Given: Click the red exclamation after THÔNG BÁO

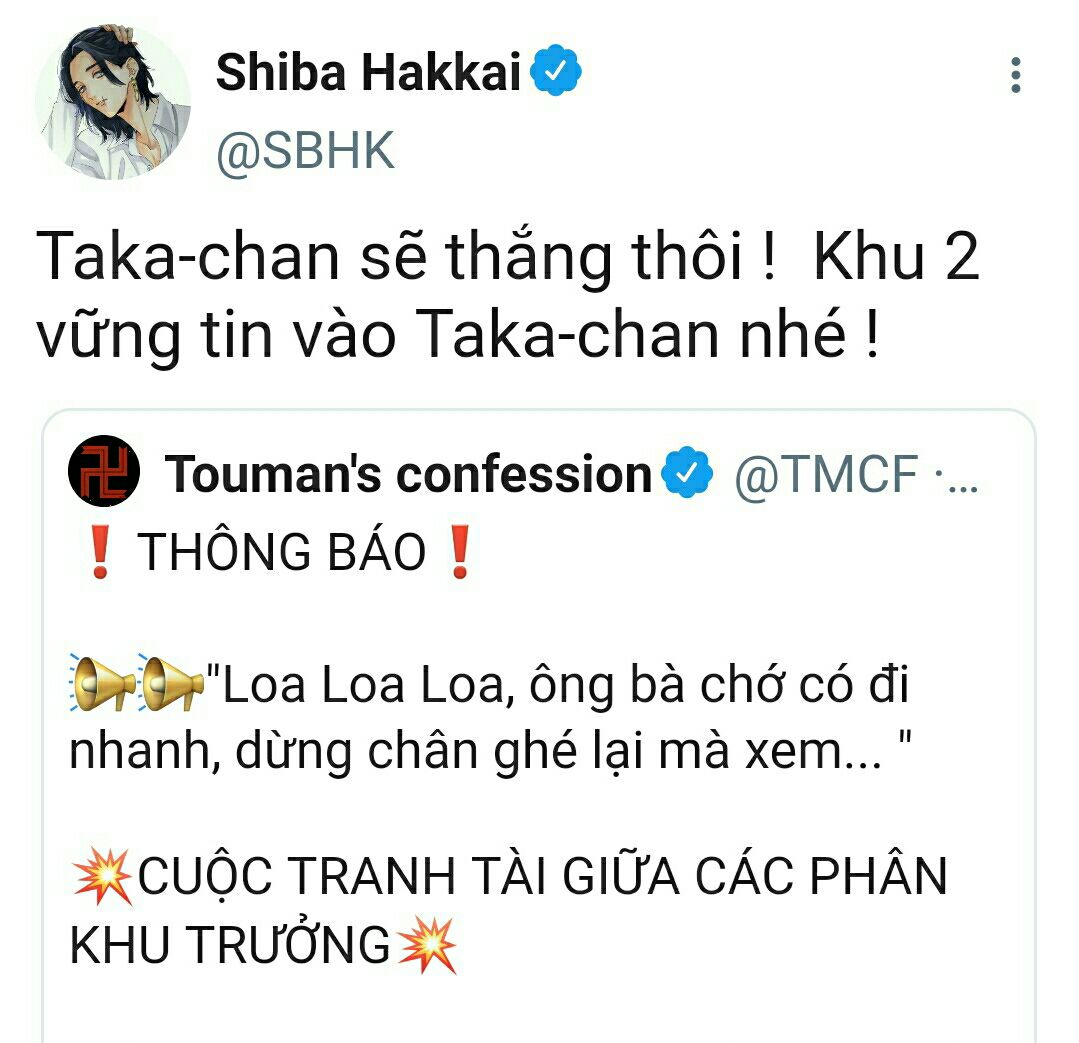Looking at the screenshot, I should tap(459, 552).
